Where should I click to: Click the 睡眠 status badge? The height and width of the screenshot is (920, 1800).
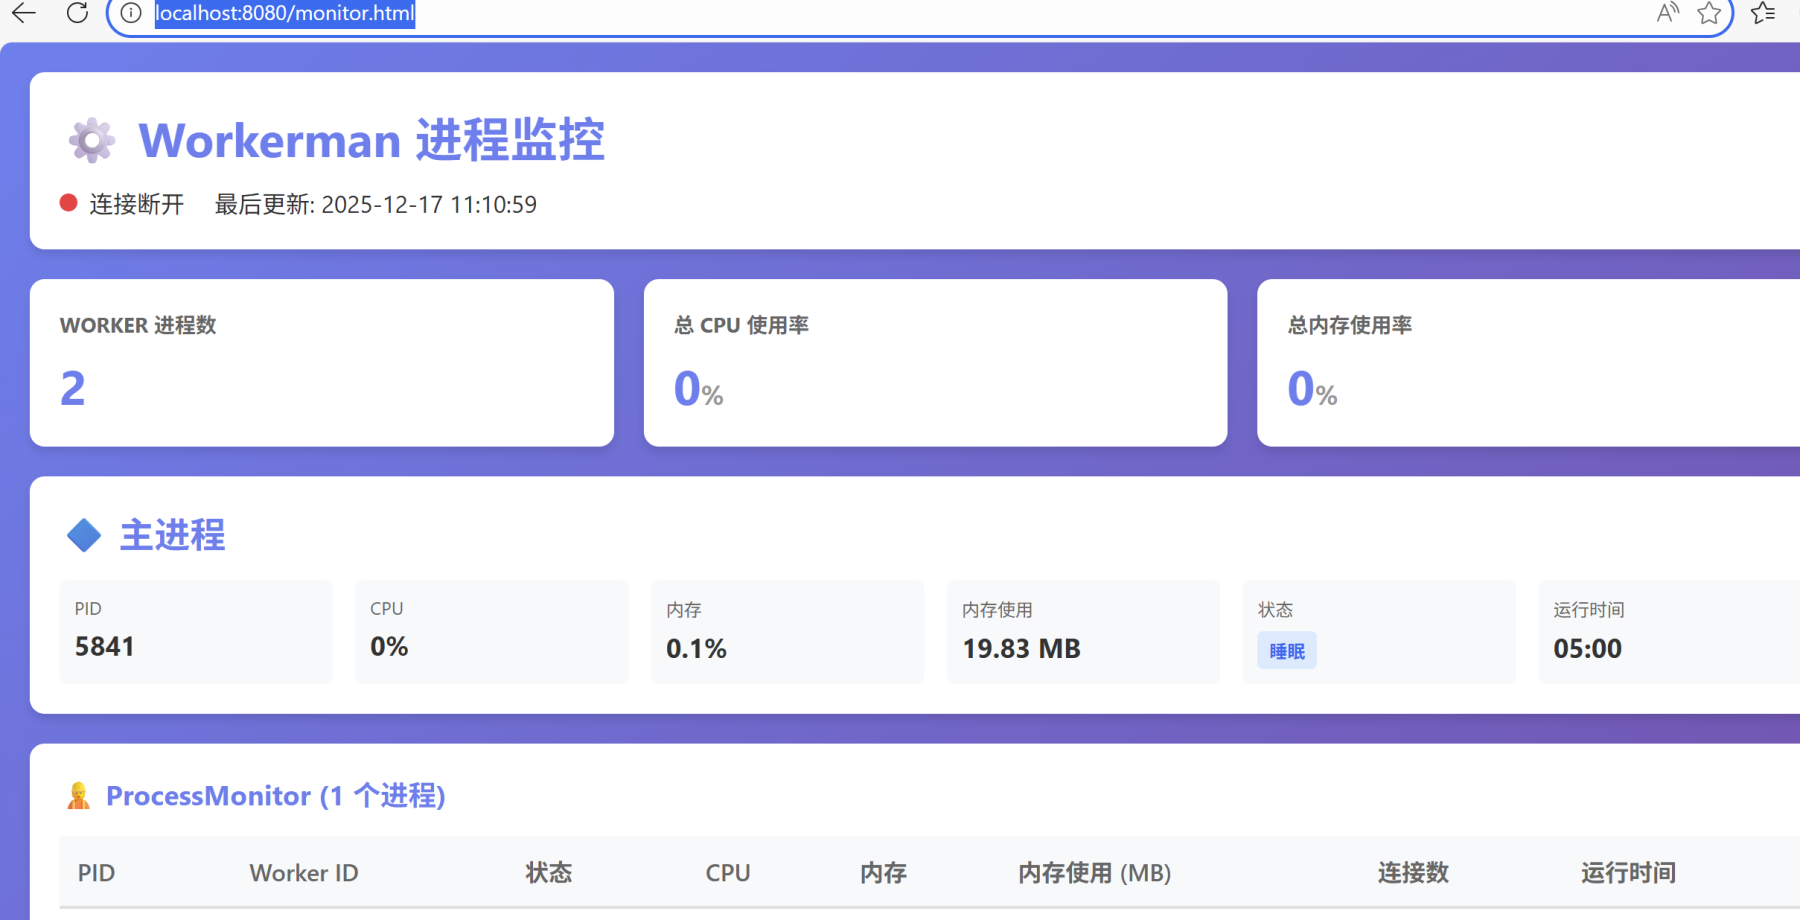[x=1286, y=651]
